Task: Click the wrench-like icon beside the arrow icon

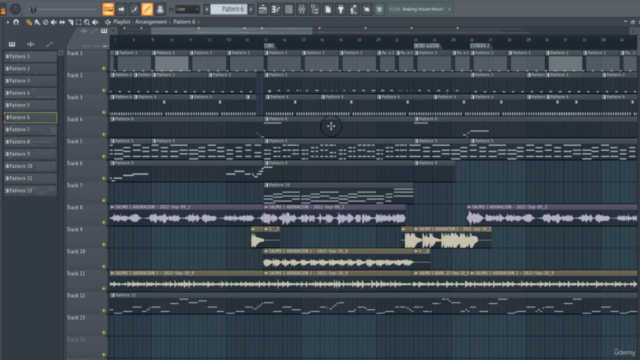Action: coord(134,9)
